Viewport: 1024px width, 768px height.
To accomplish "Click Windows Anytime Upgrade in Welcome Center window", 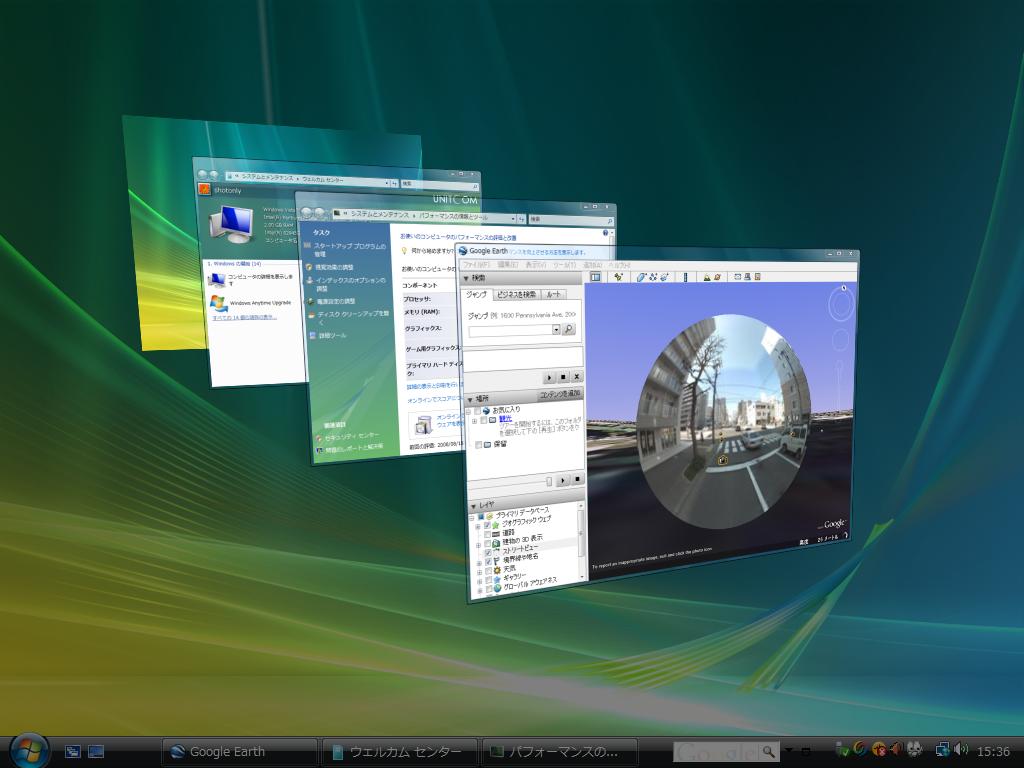I will 260,303.
